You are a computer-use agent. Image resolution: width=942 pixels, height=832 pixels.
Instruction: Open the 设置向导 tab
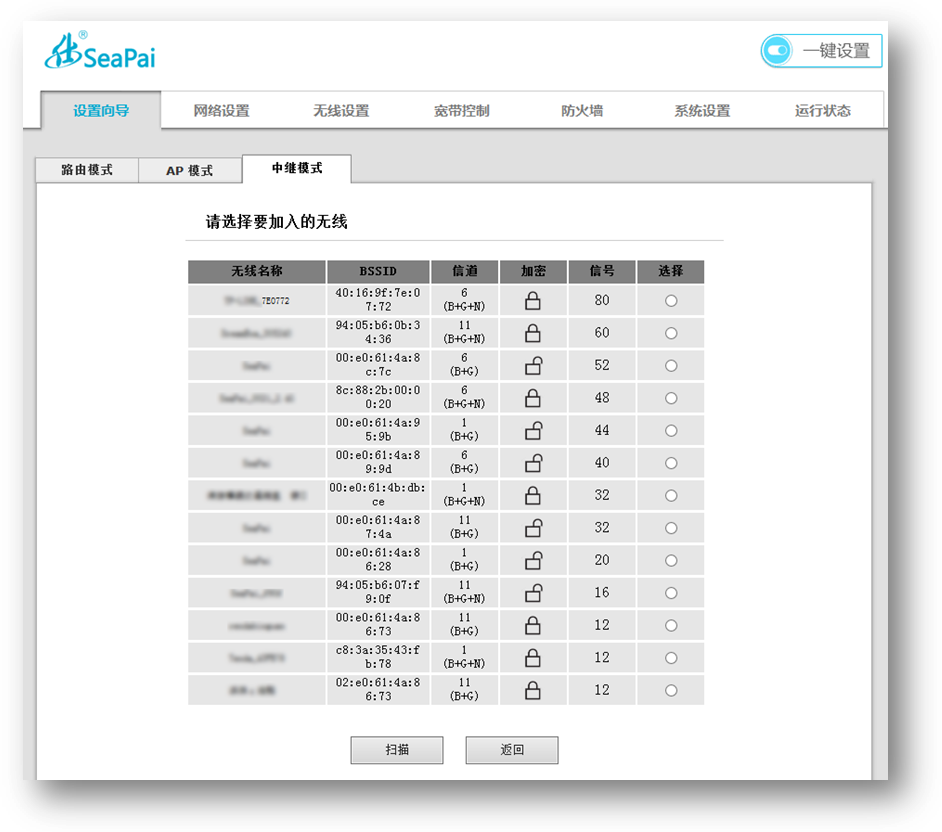click(x=101, y=111)
